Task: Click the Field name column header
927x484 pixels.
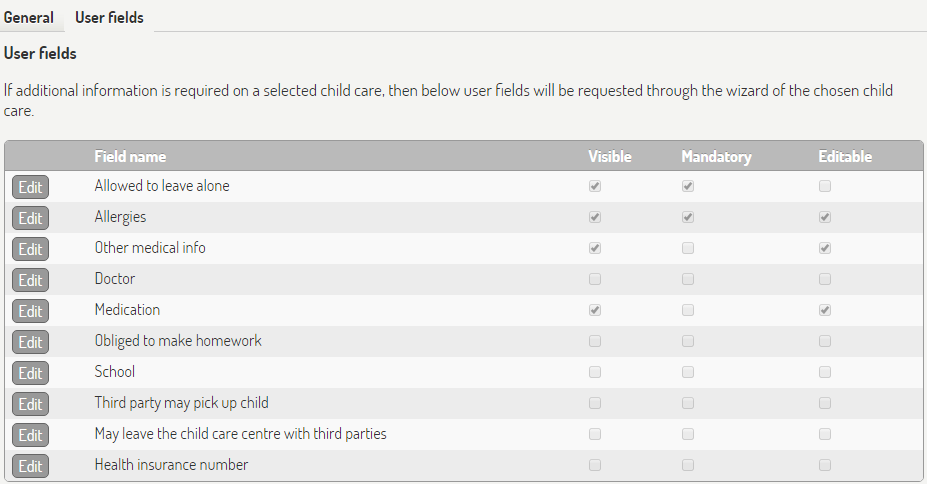Action: pos(130,156)
